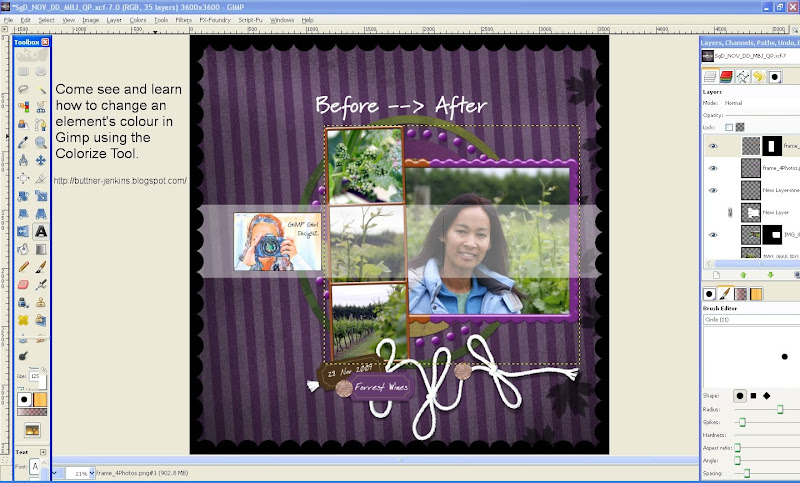Viewport: 800px width, 483px height.
Task: Select the Color Picker eyedropper tool
Action: pos(23,142)
